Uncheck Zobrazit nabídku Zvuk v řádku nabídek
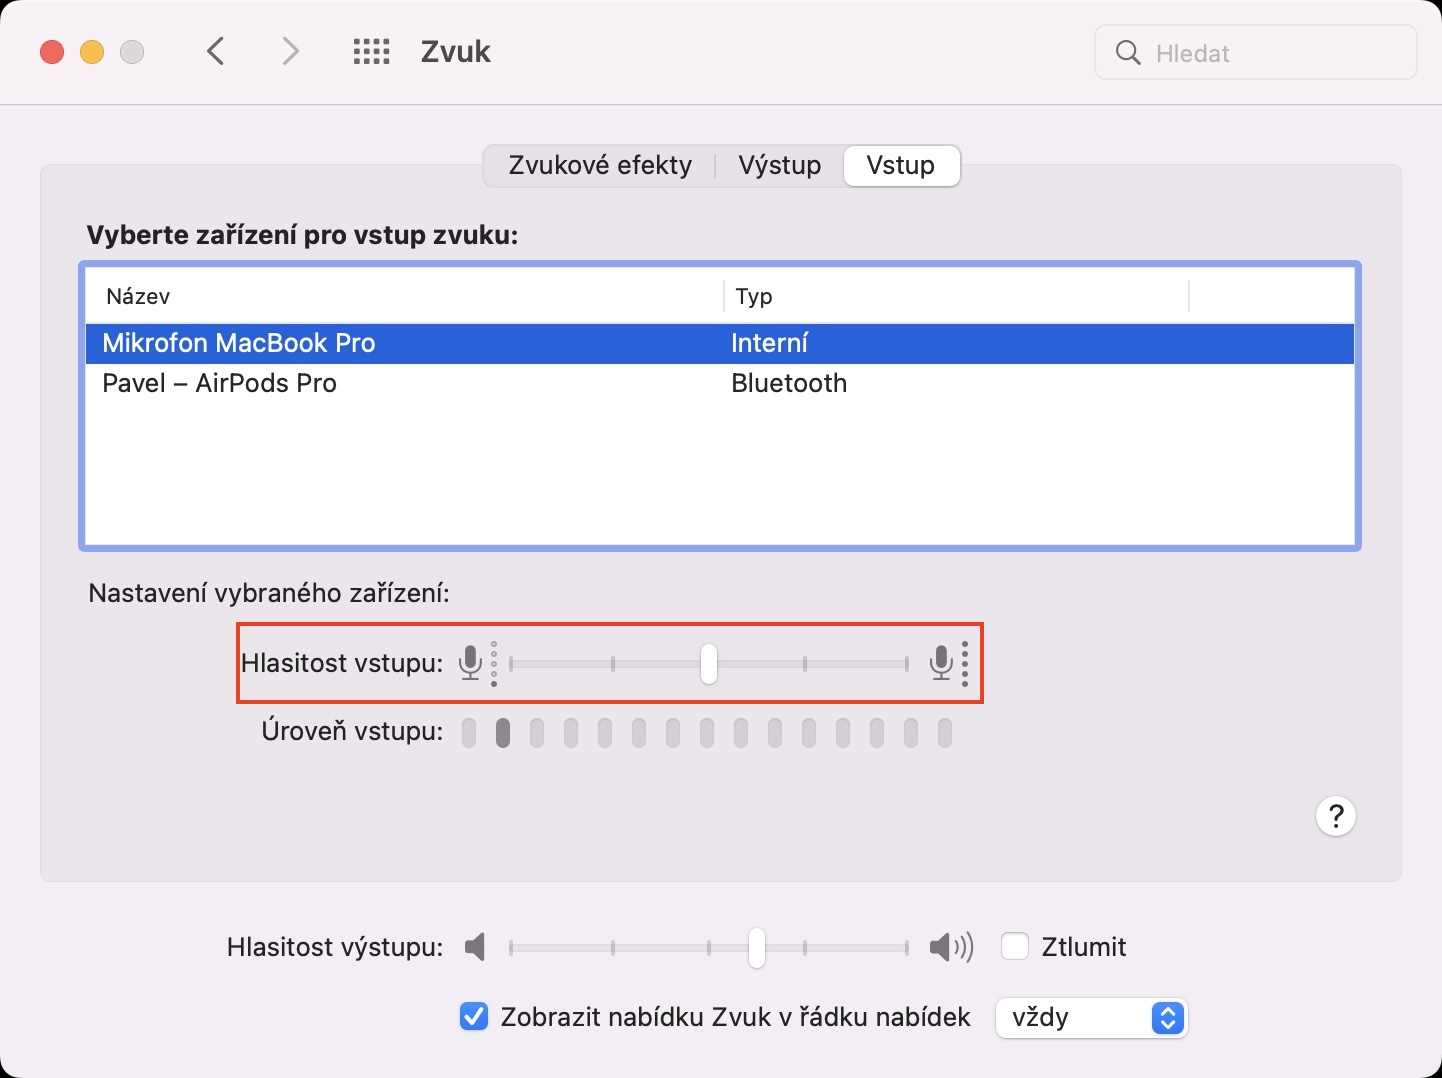1442x1078 pixels. [473, 1017]
